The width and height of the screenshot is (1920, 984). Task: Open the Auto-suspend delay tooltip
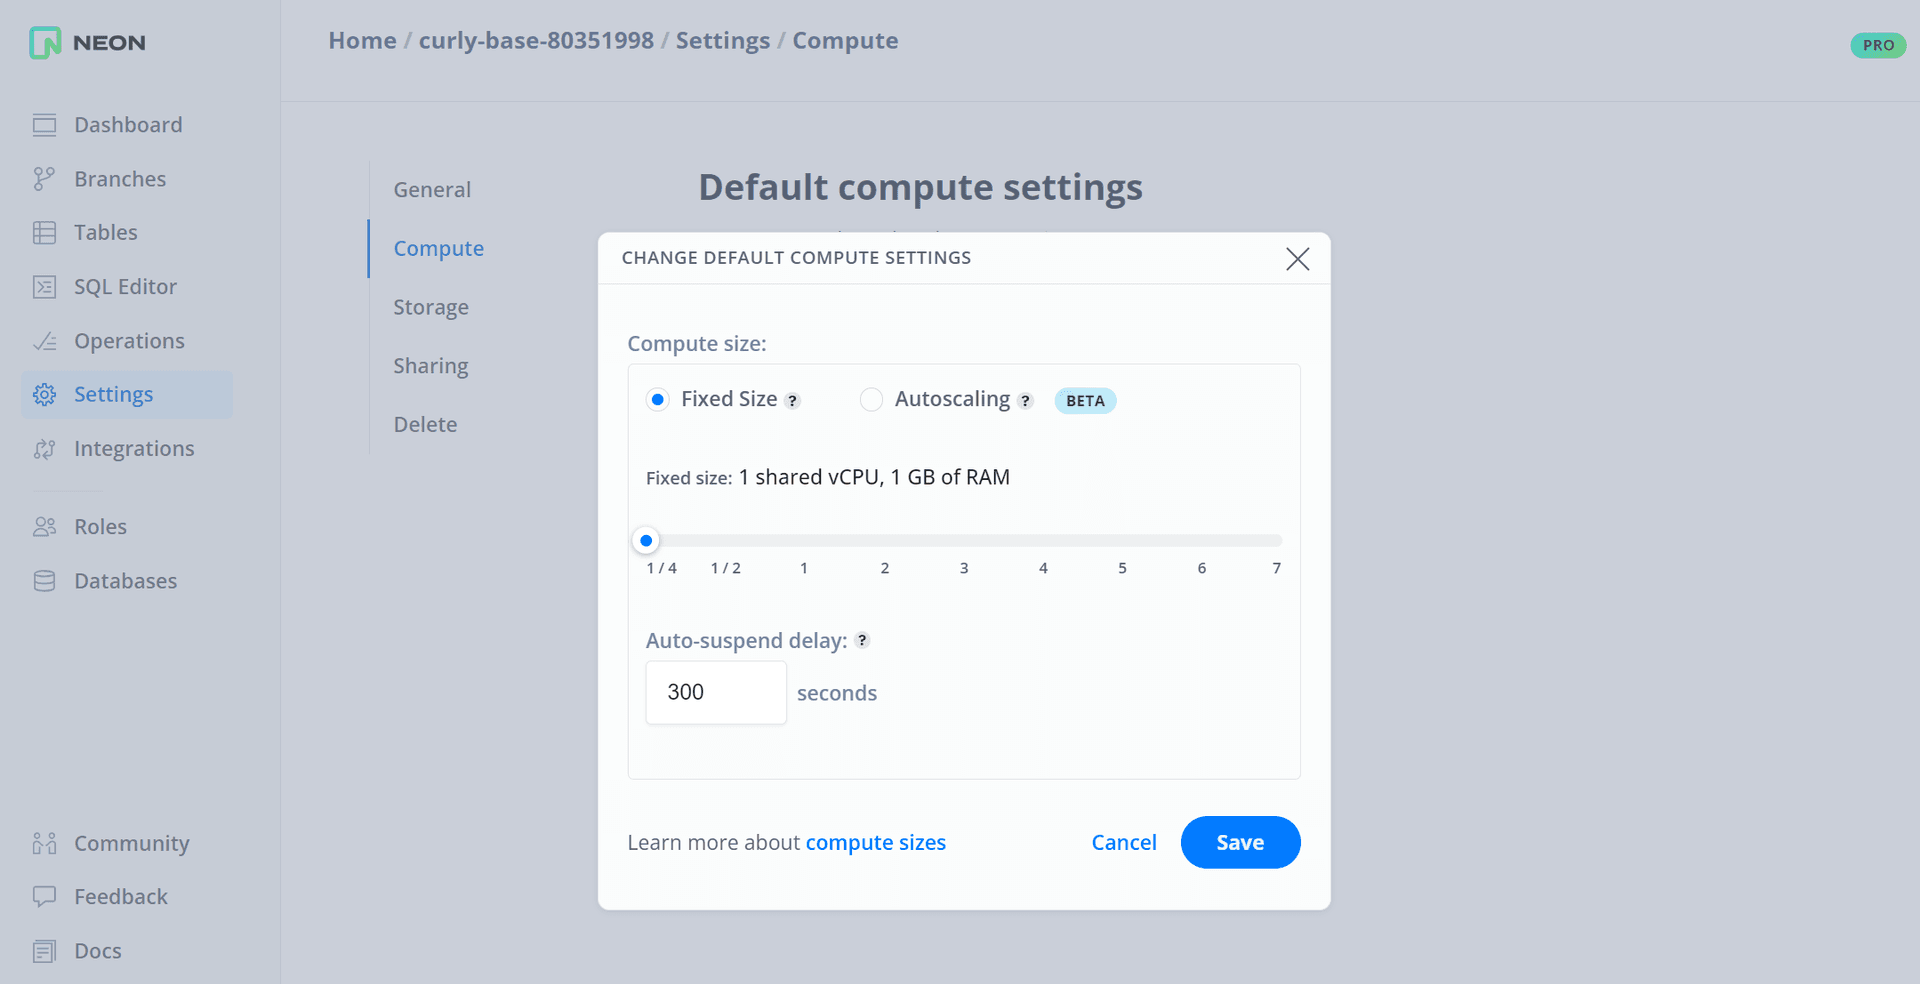862,641
